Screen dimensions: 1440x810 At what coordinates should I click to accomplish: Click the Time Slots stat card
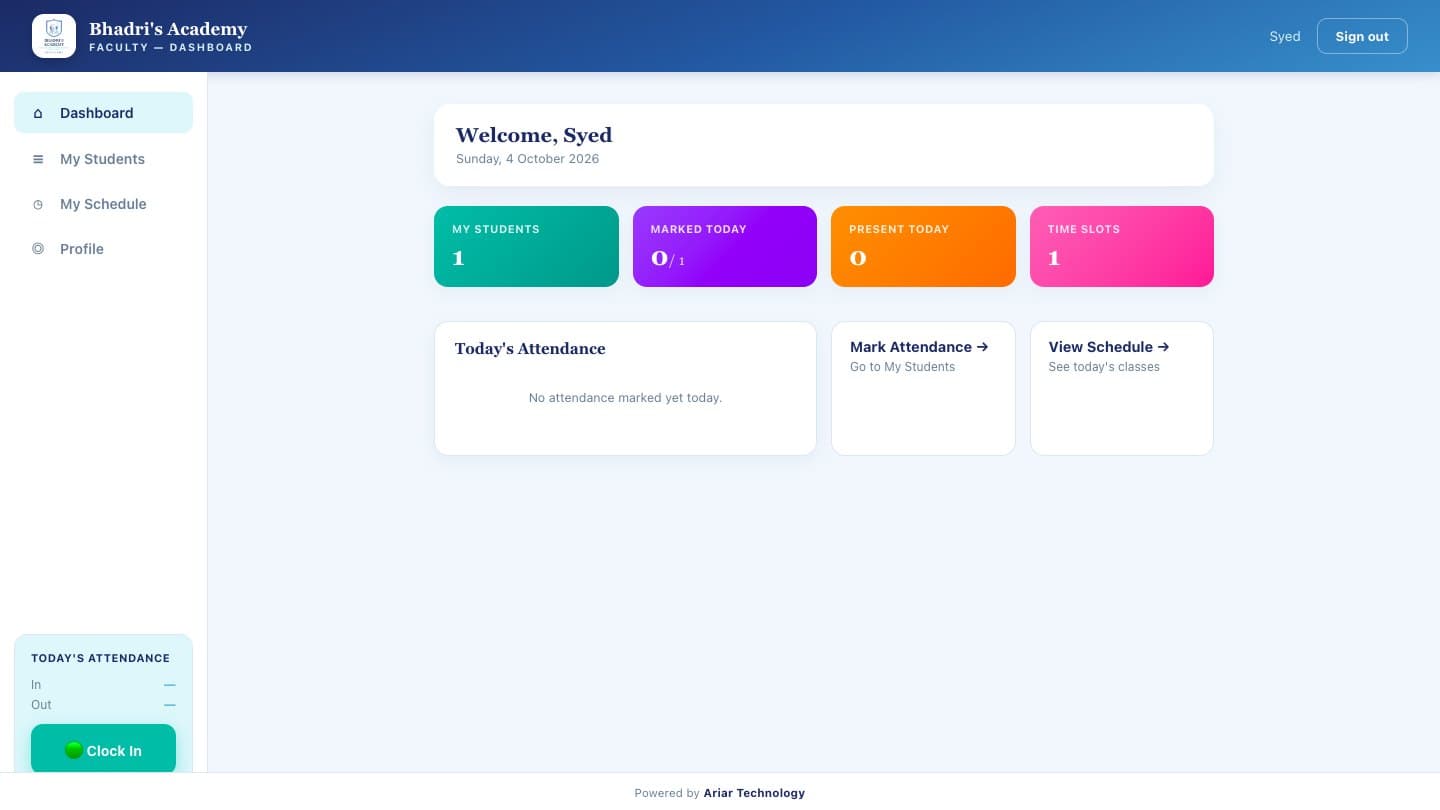[1122, 246]
